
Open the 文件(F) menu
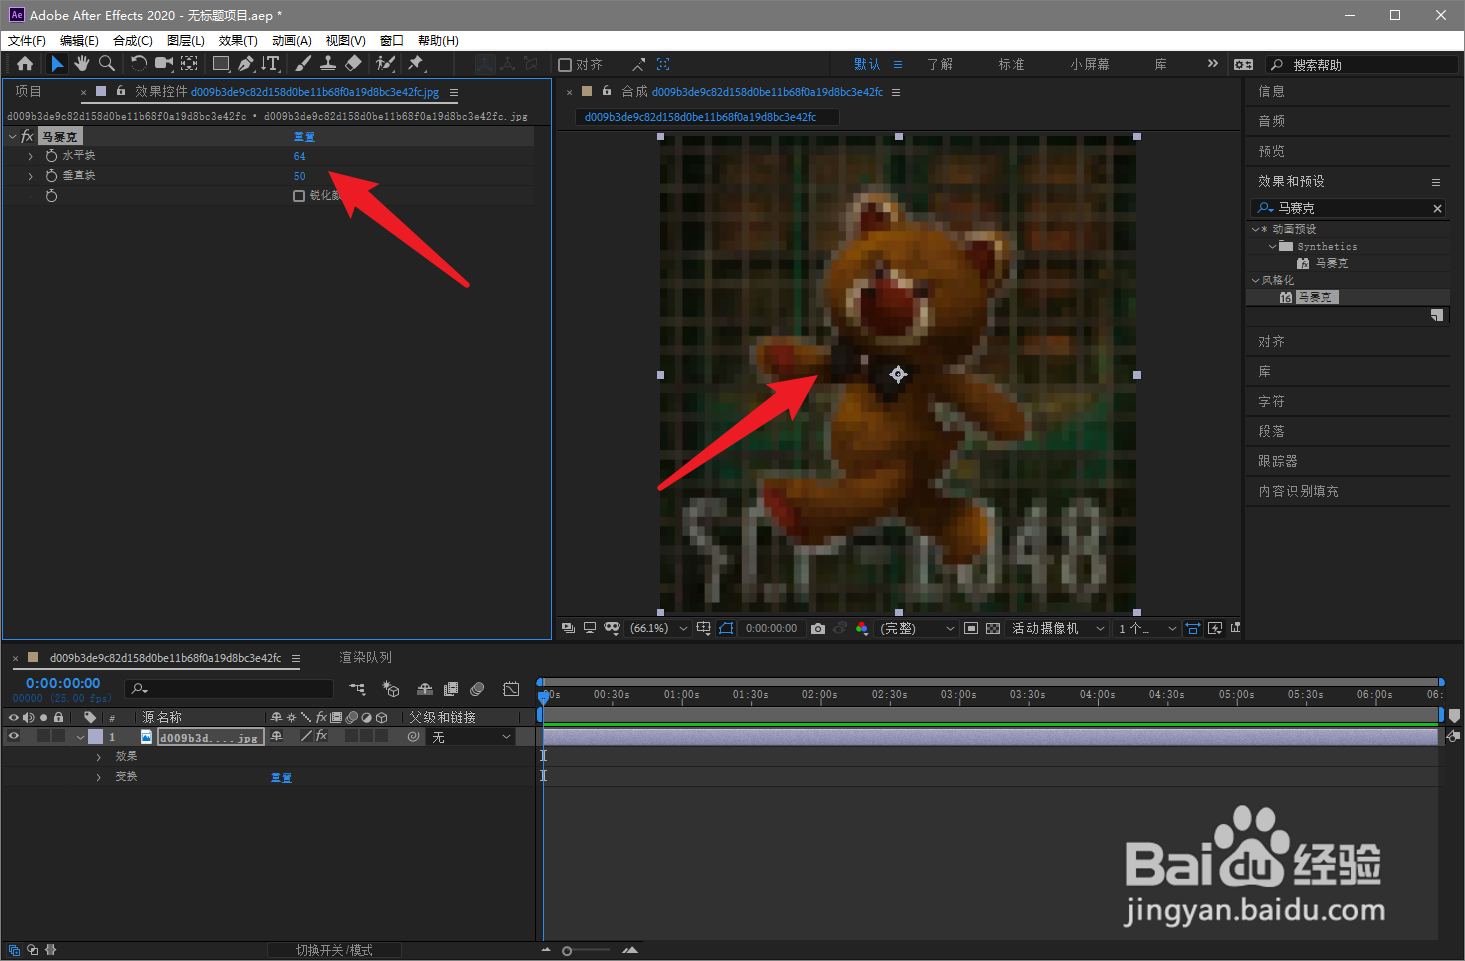(27, 40)
